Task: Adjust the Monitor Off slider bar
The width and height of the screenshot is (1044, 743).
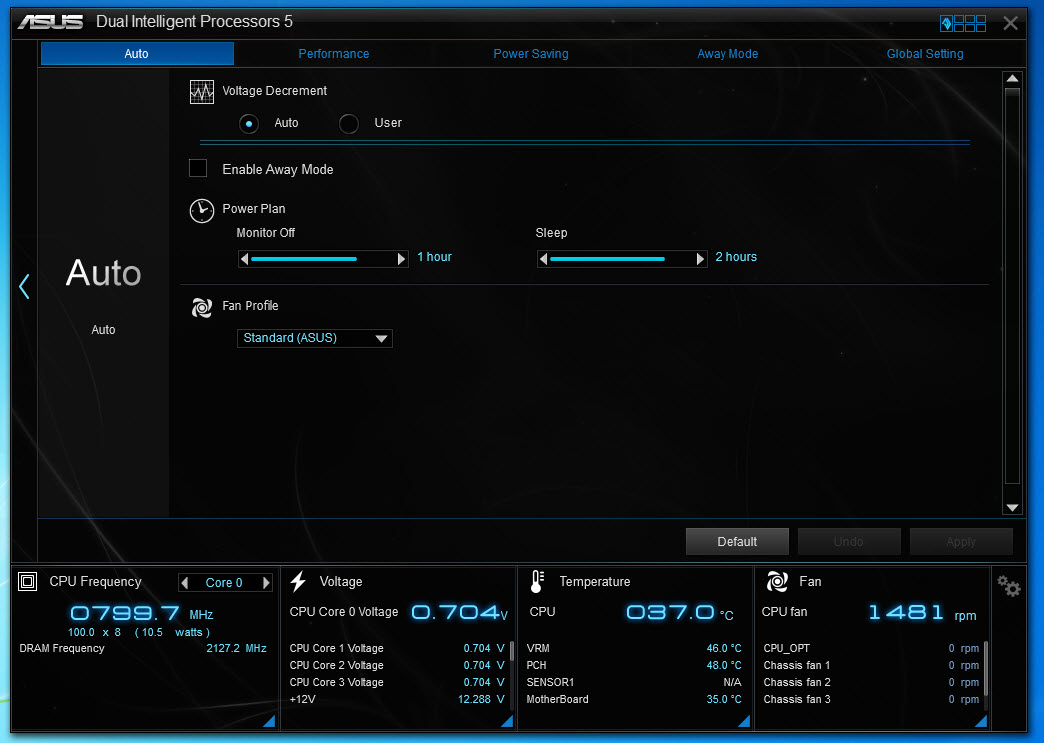Action: point(323,259)
